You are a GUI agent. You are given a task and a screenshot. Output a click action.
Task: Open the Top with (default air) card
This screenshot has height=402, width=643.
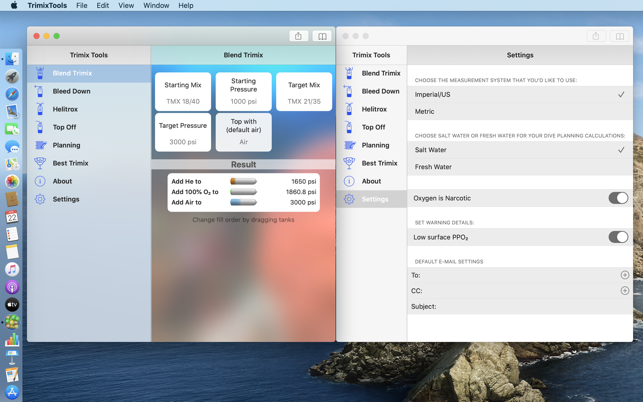(x=244, y=132)
